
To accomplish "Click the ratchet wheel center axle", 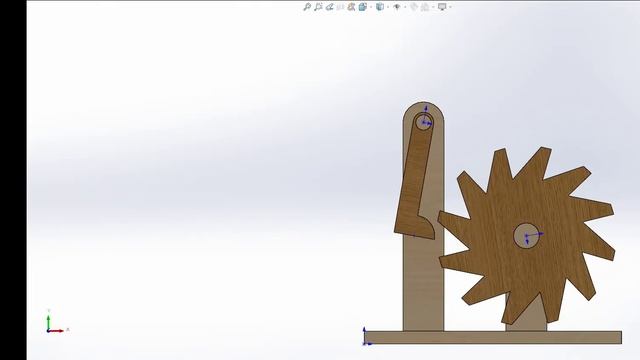I will pos(526,236).
